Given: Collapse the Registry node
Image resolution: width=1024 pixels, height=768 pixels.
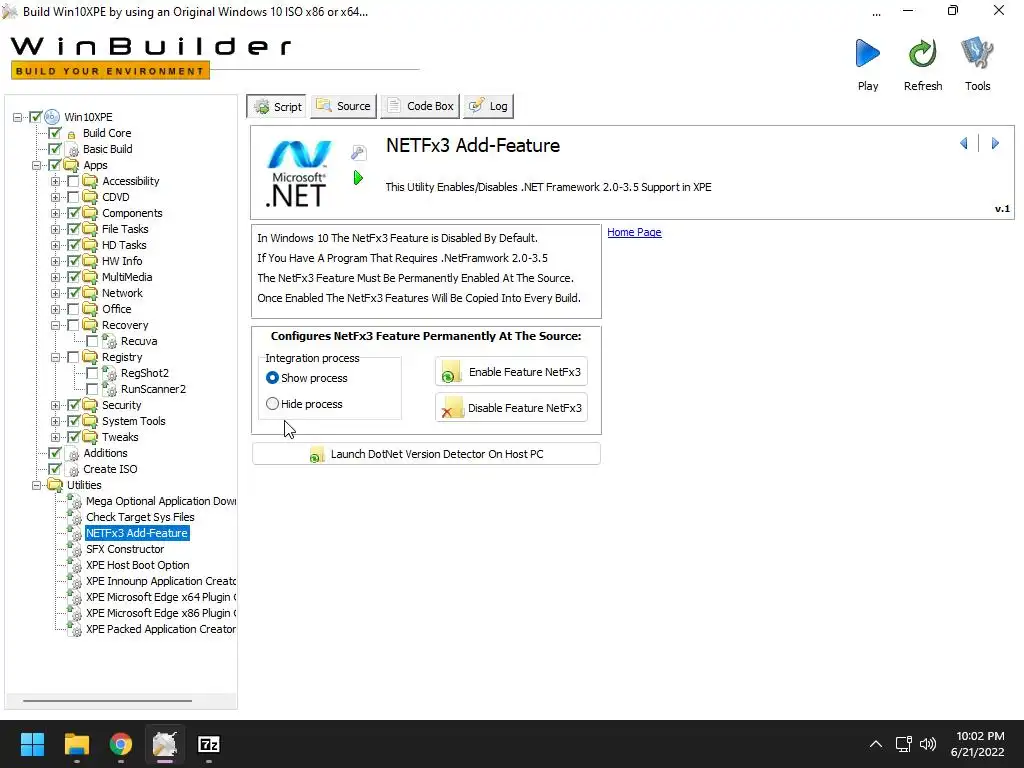Looking at the screenshot, I should click(56, 357).
